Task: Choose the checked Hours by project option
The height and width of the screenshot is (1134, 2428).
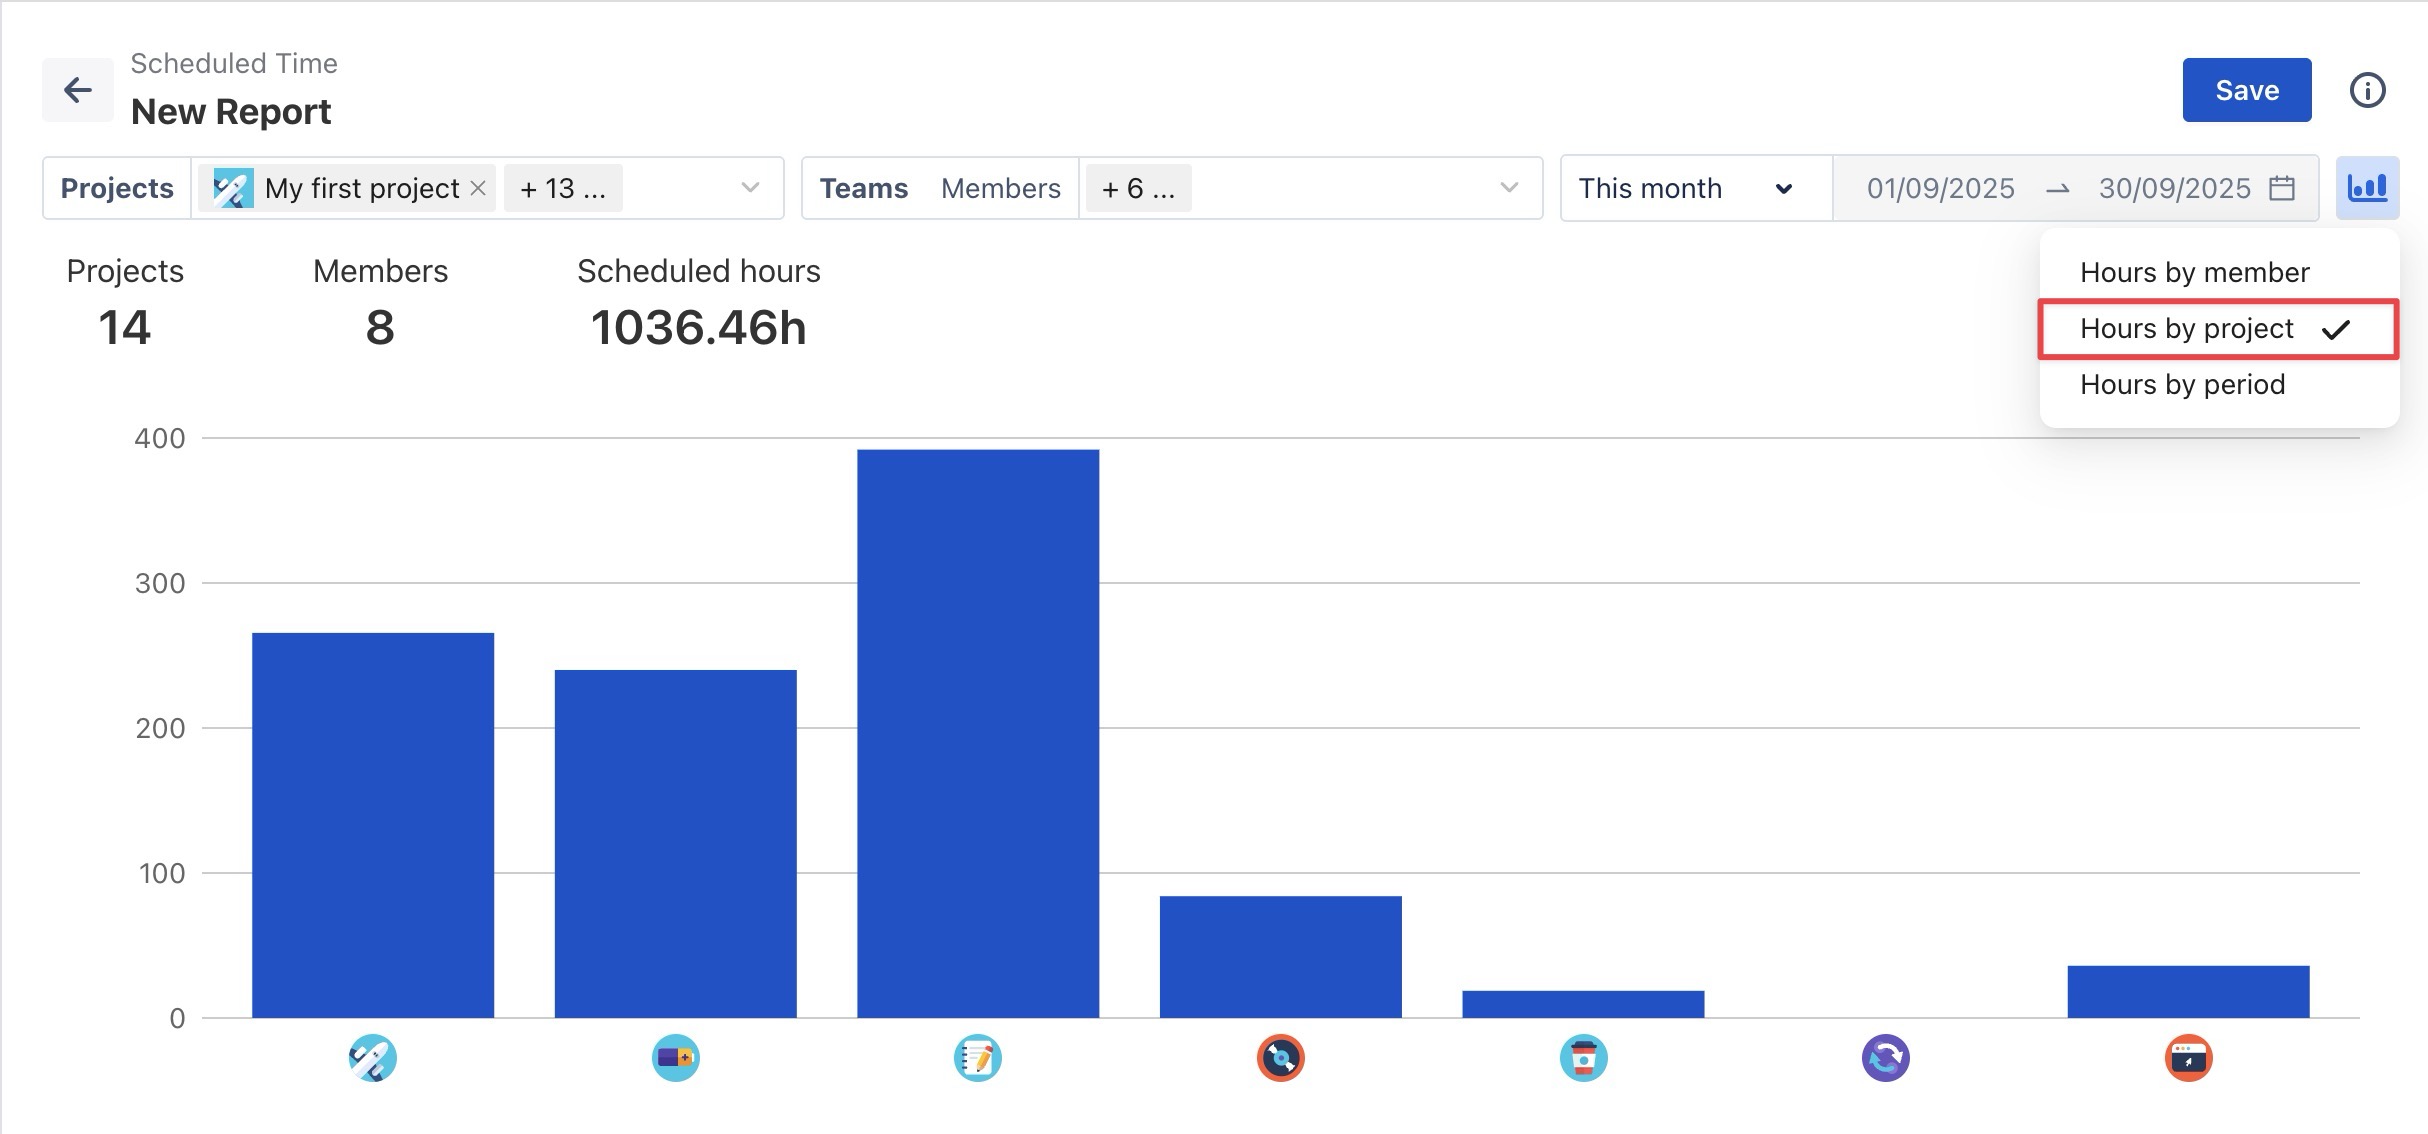Action: [x=2186, y=329]
